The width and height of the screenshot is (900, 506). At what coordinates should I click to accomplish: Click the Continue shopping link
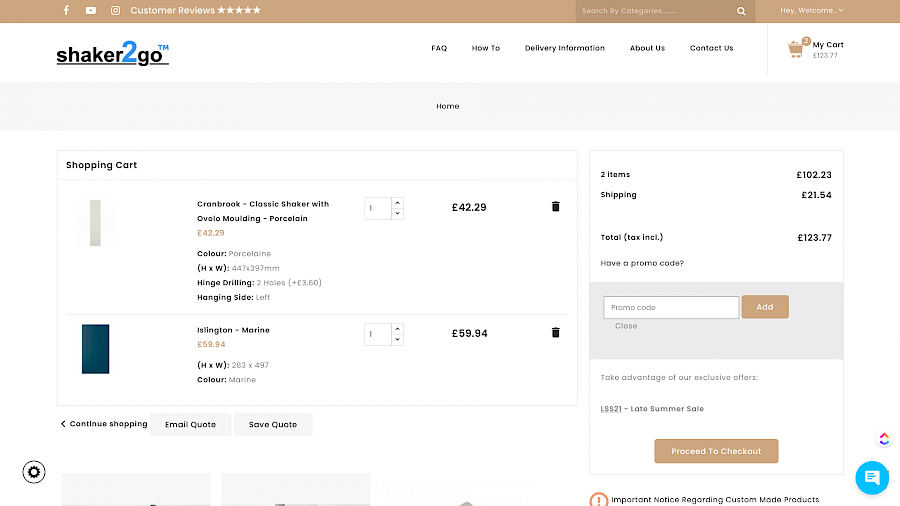(x=104, y=424)
